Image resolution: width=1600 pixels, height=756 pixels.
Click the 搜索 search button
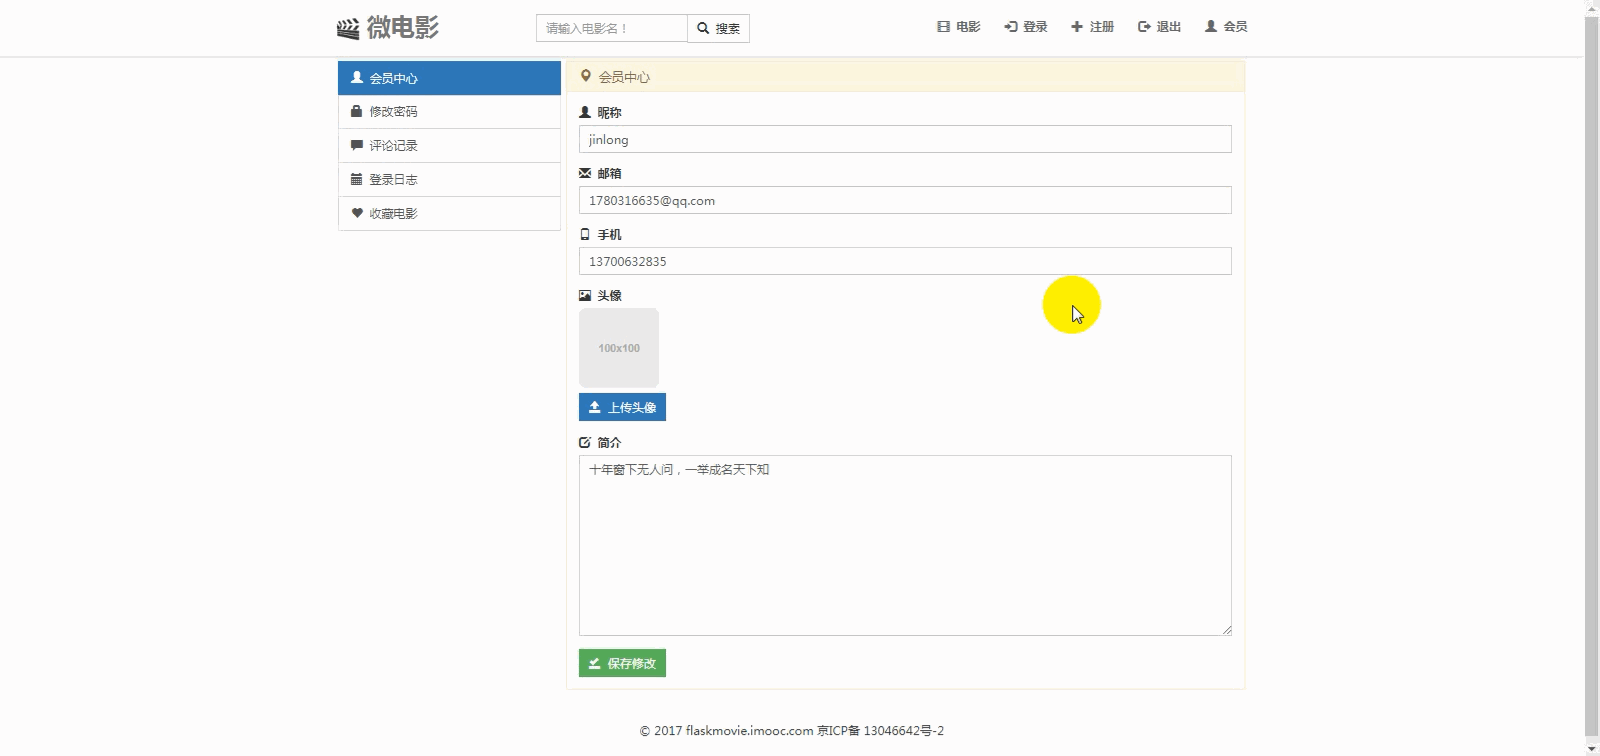(718, 28)
